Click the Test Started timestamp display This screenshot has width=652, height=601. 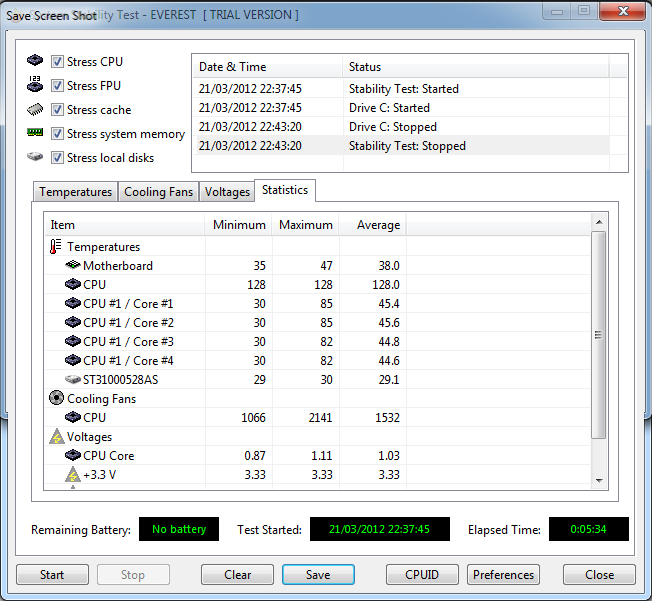pyautogui.click(x=380, y=529)
